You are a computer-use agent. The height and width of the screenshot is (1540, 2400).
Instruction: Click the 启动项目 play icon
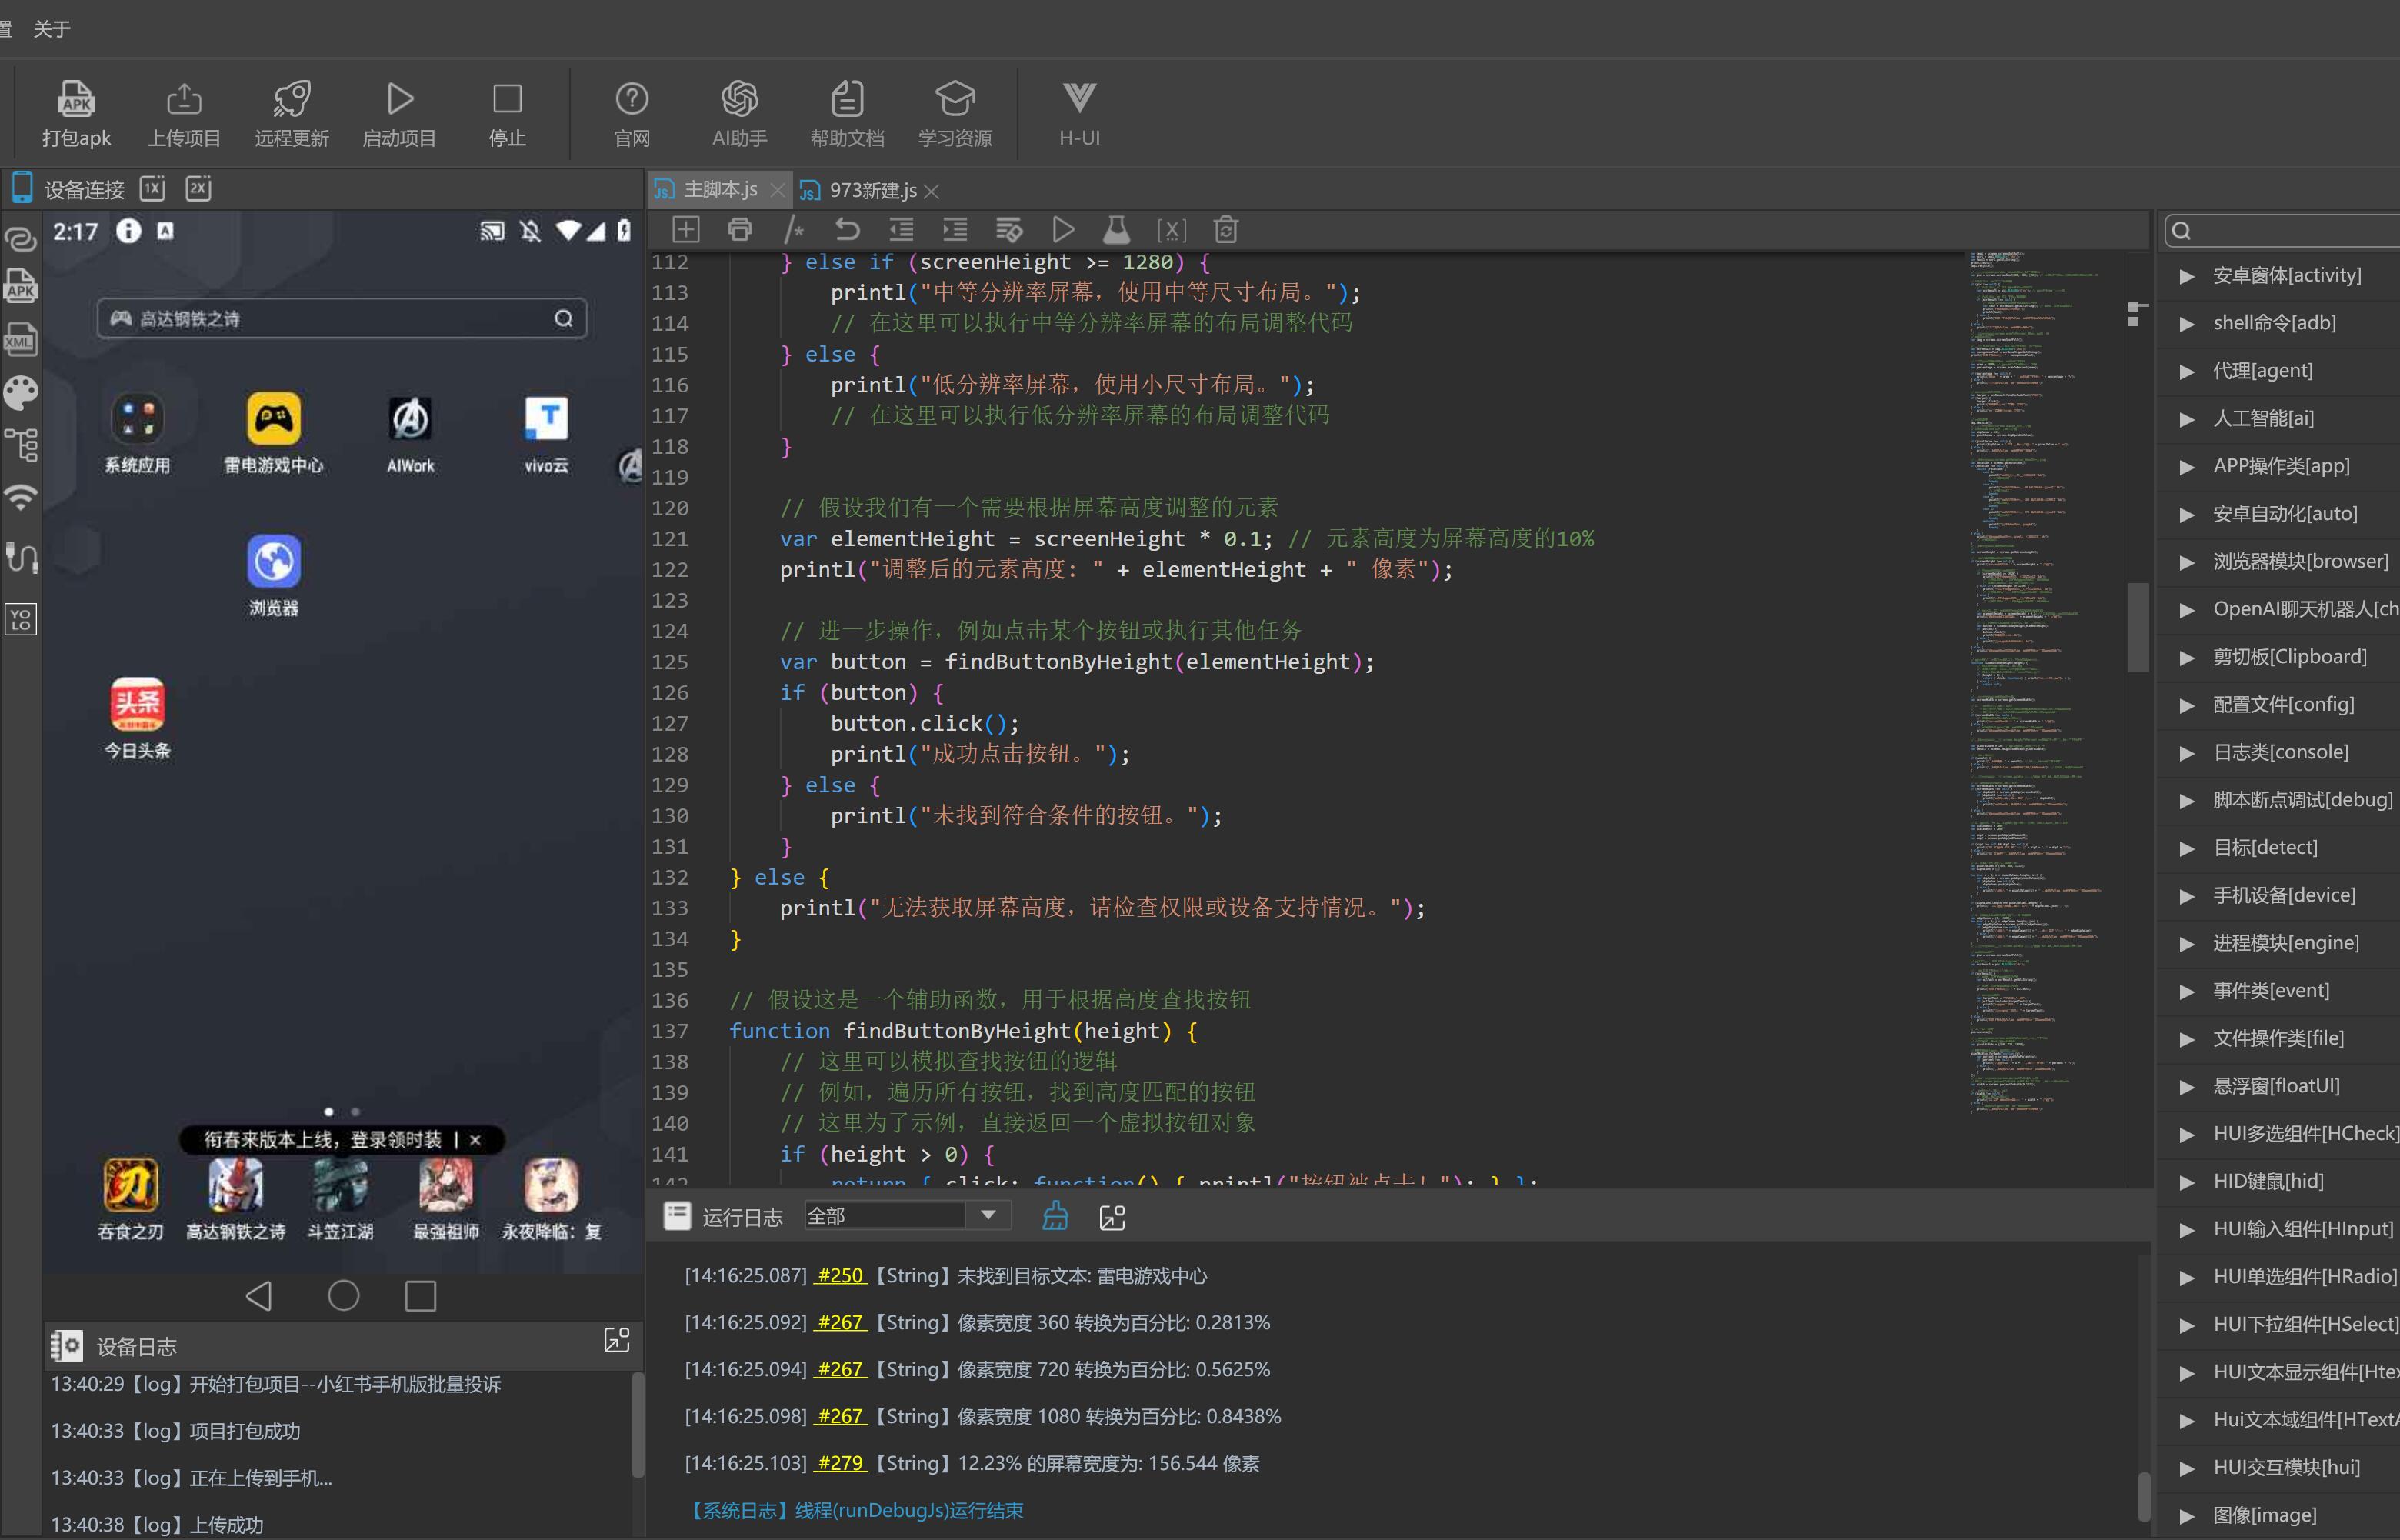pos(399,98)
